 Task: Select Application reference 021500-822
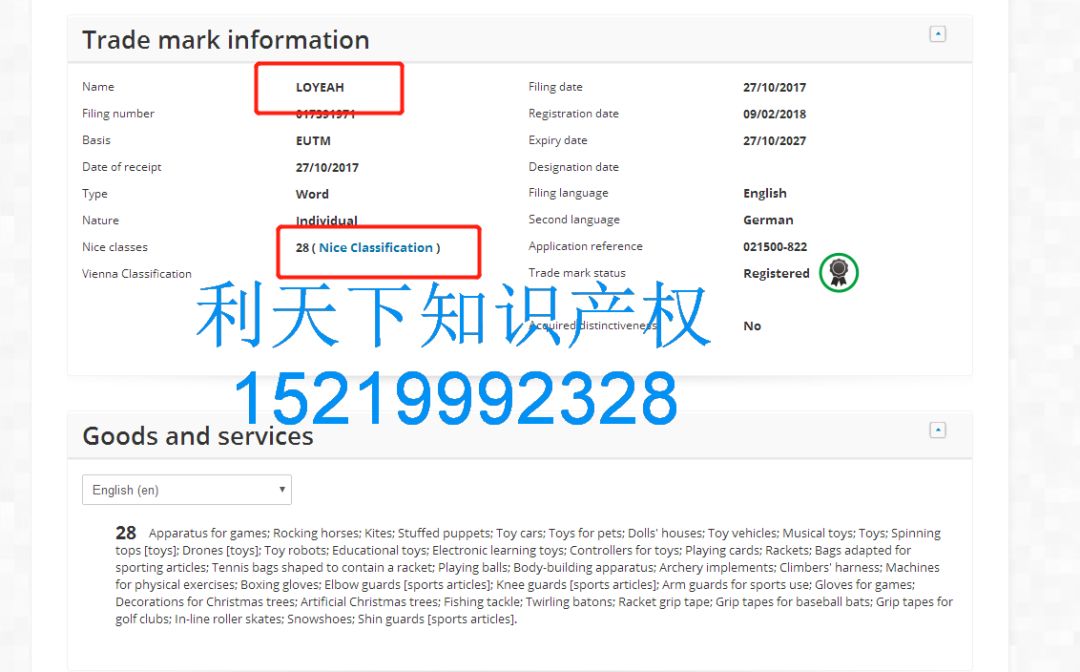pyautogui.click(x=775, y=246)
